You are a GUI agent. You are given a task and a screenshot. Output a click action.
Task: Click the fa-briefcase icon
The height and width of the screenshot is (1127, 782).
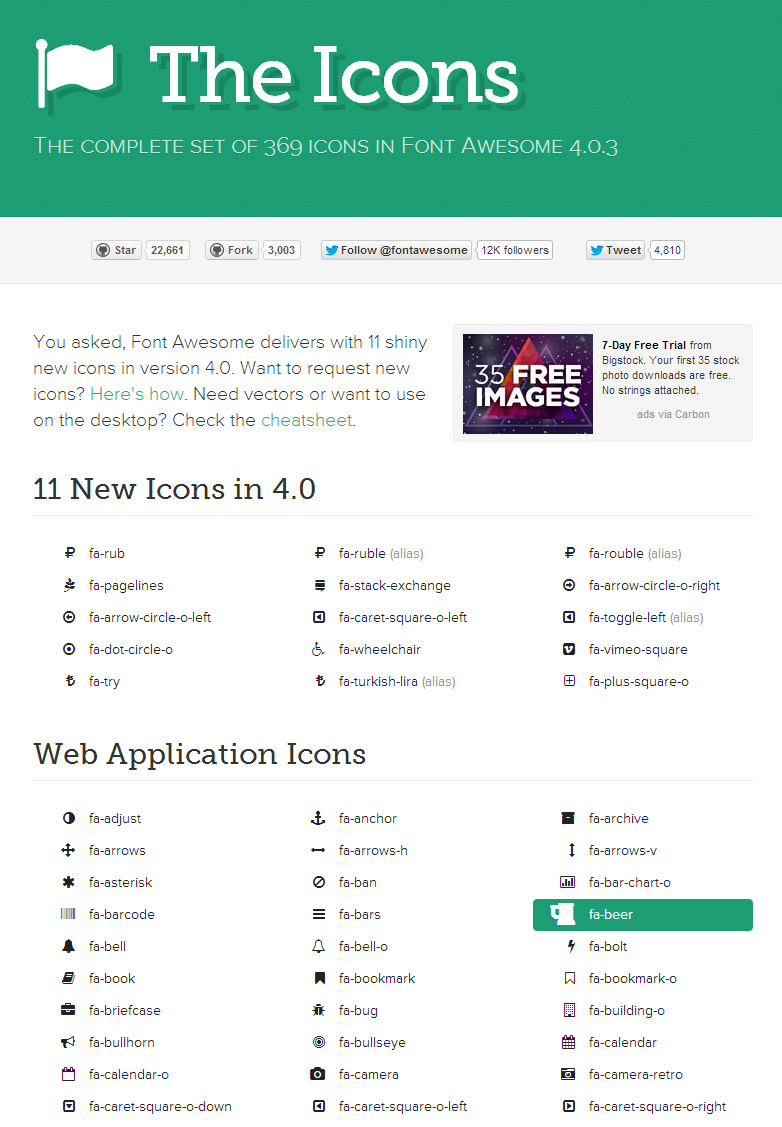tap(68, 1010)
